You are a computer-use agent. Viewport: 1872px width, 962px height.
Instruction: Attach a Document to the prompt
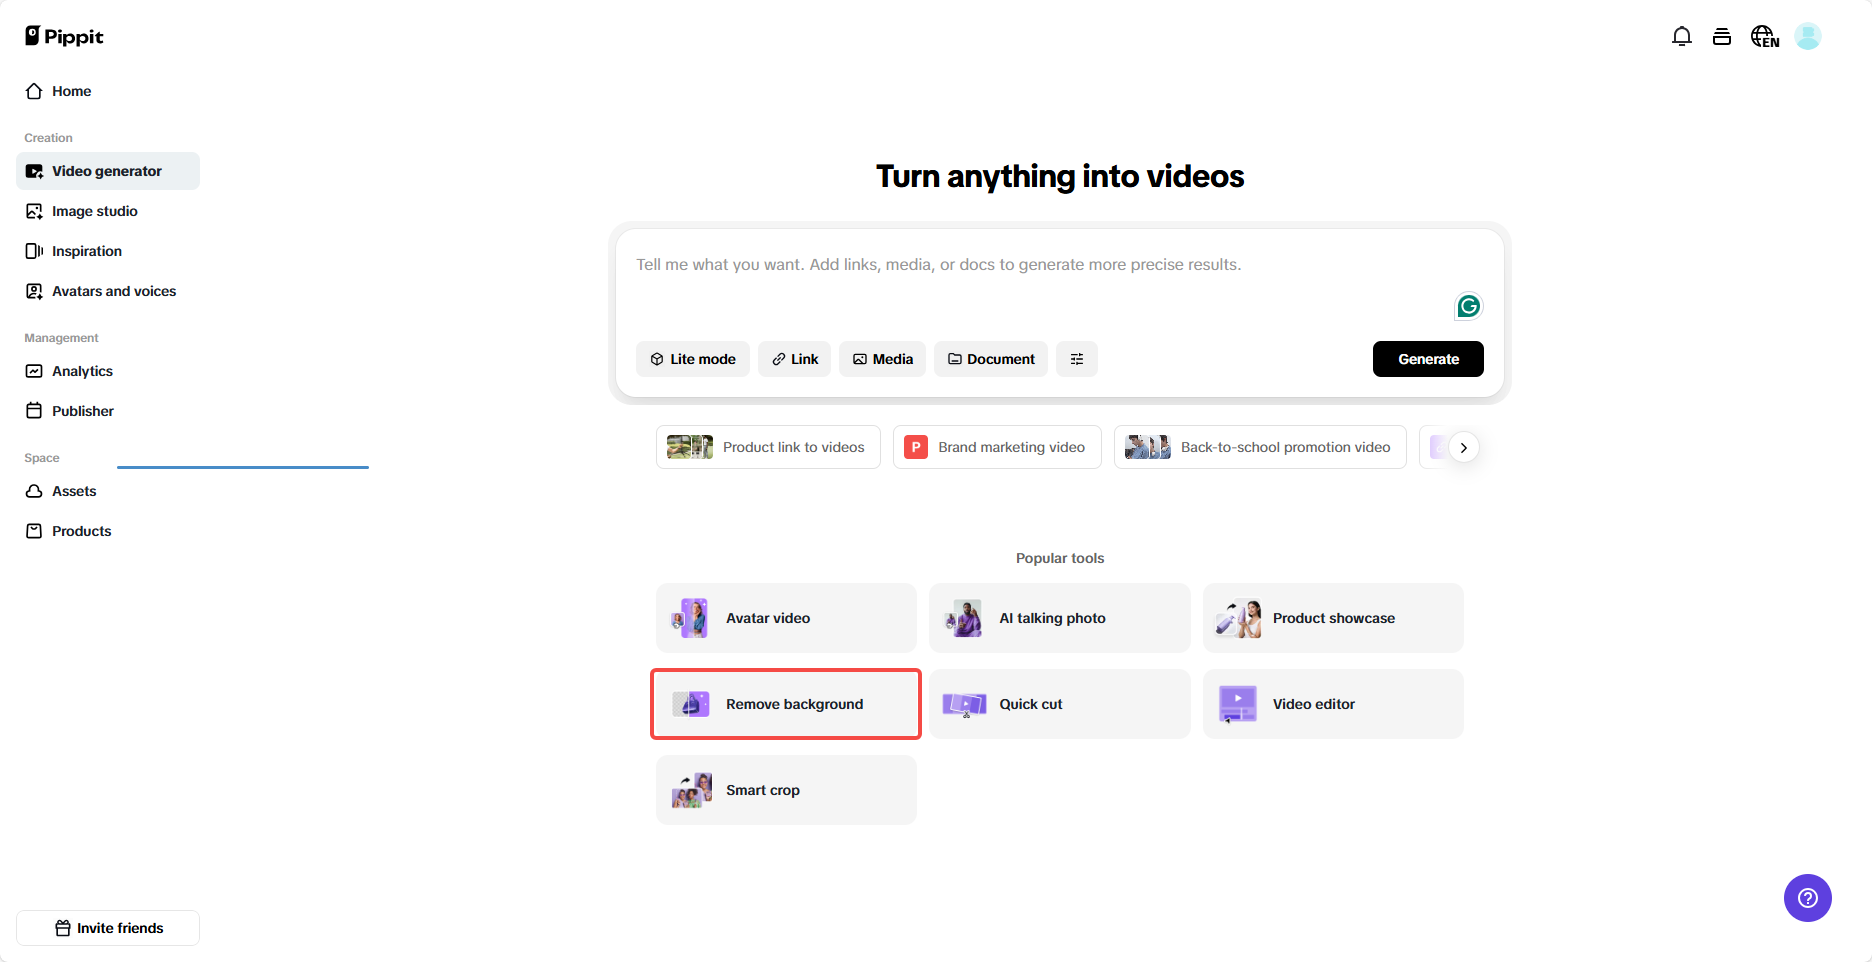point(991,359)
